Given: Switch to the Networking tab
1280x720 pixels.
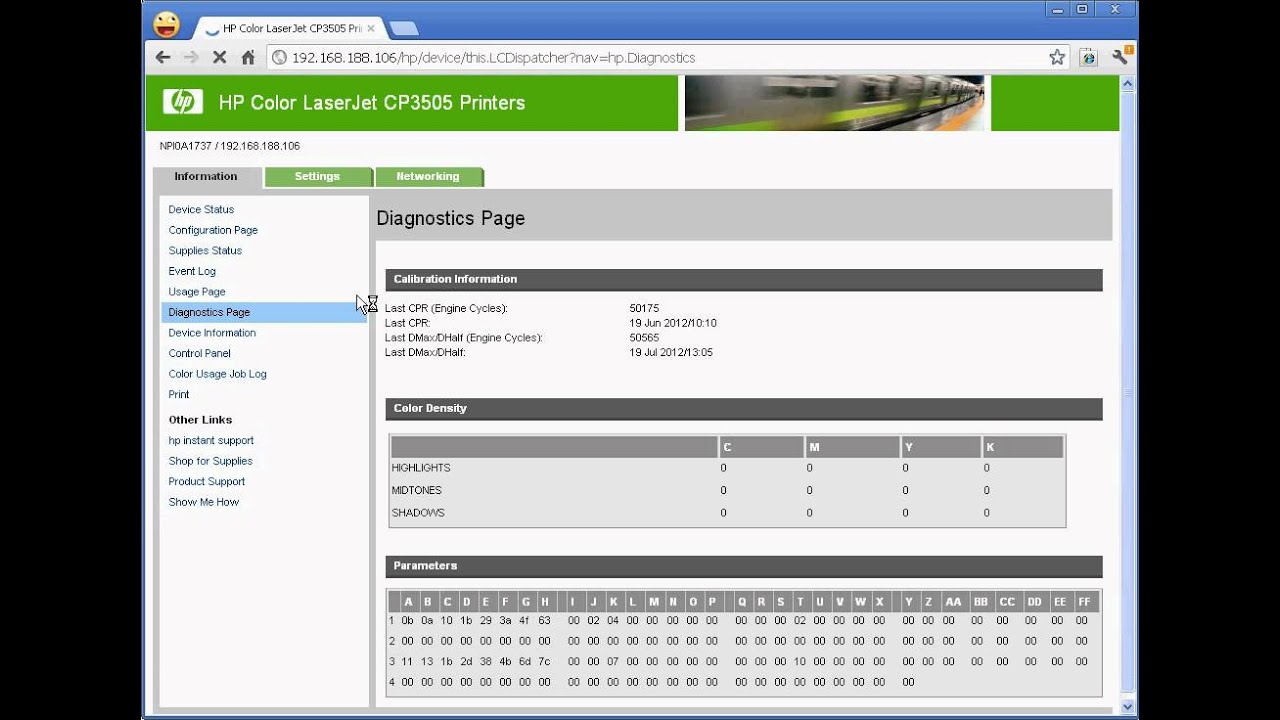Looking at the screenshot, I should 428,177.
